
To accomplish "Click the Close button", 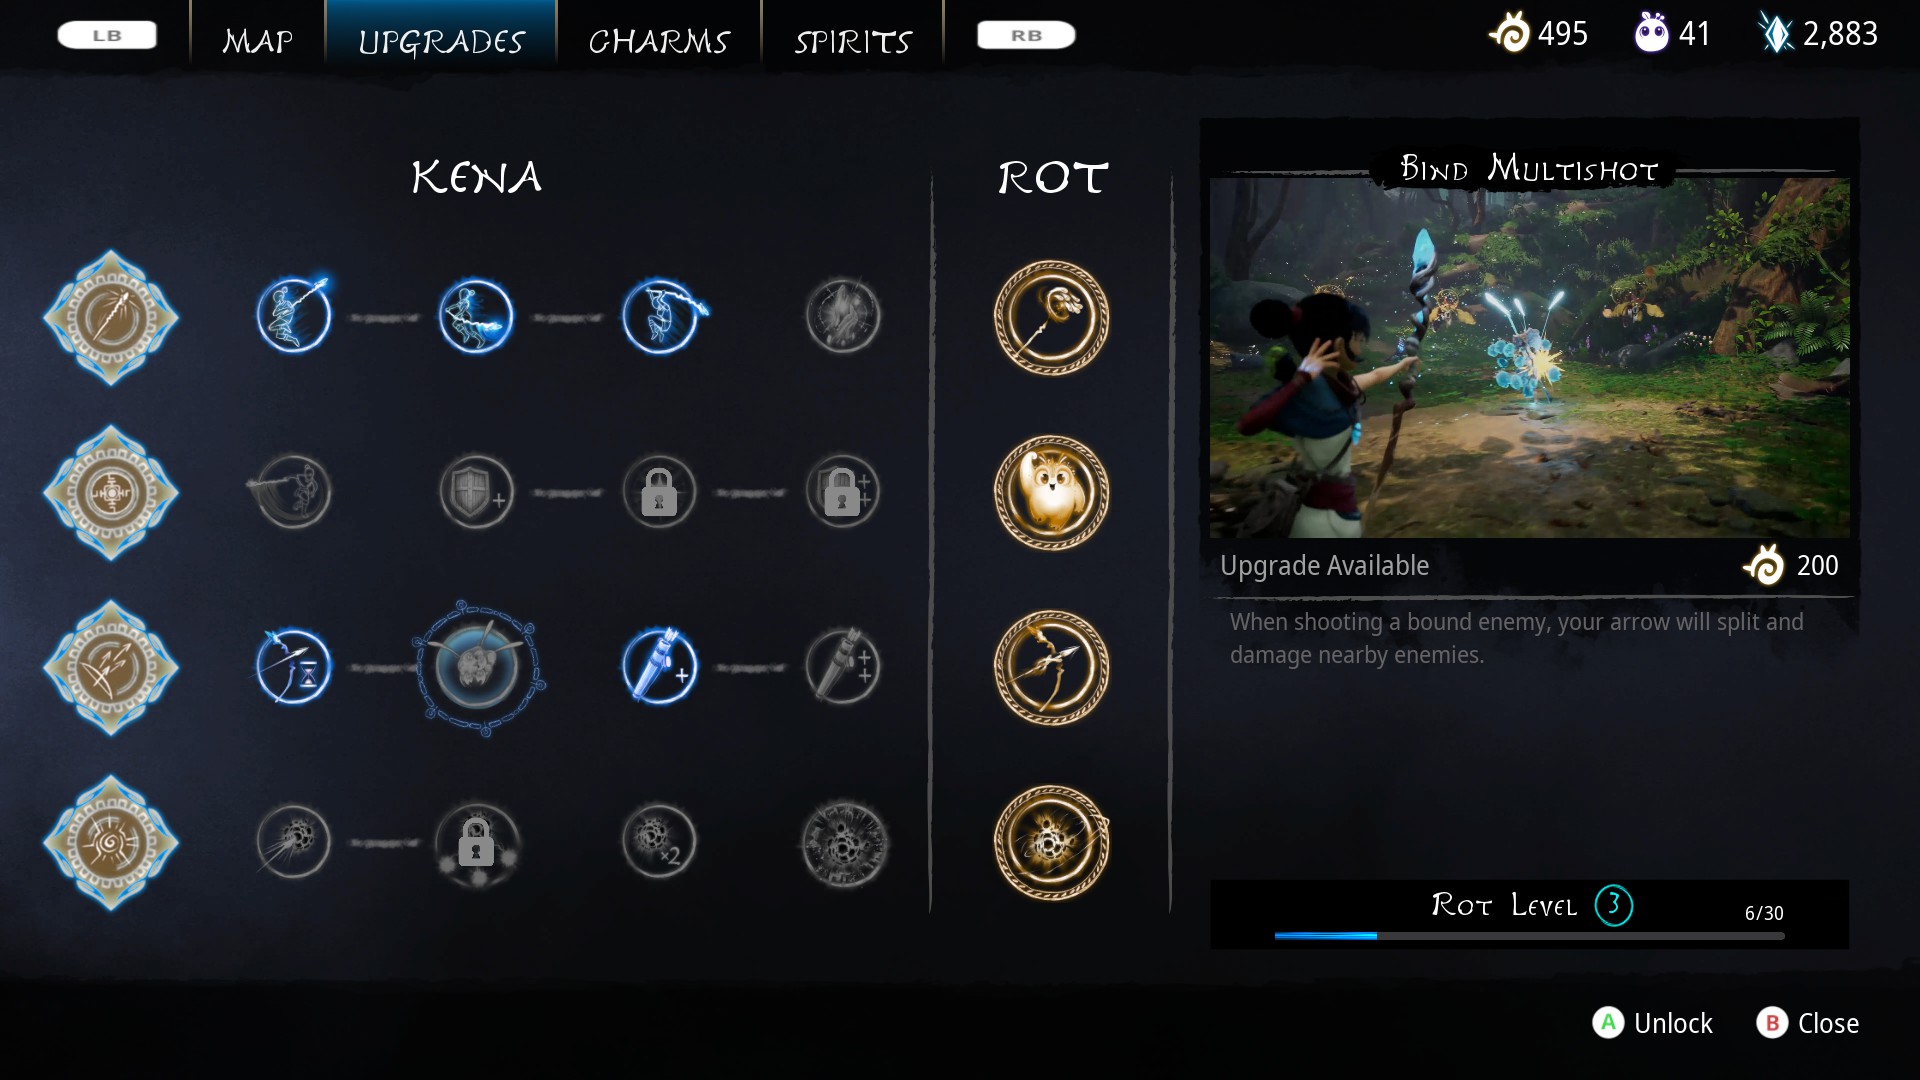I will click(1808, 1023).
